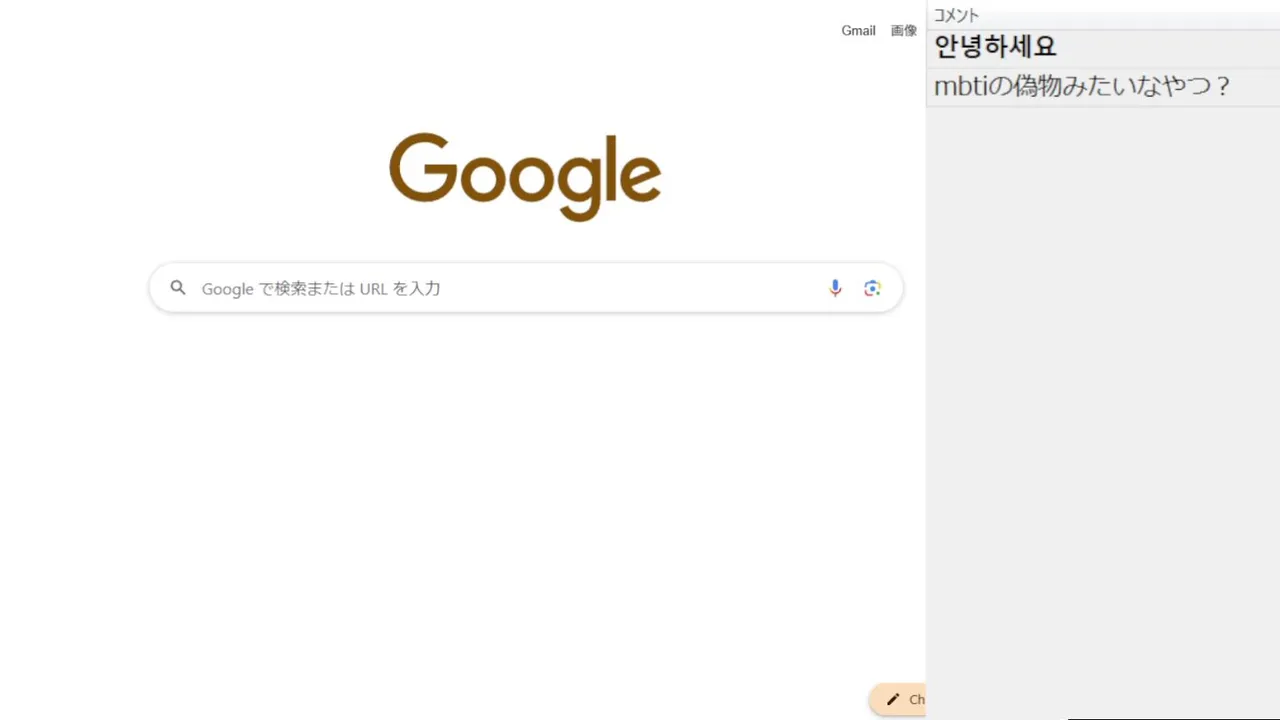Open the 画像 images link

coord(904,31)
